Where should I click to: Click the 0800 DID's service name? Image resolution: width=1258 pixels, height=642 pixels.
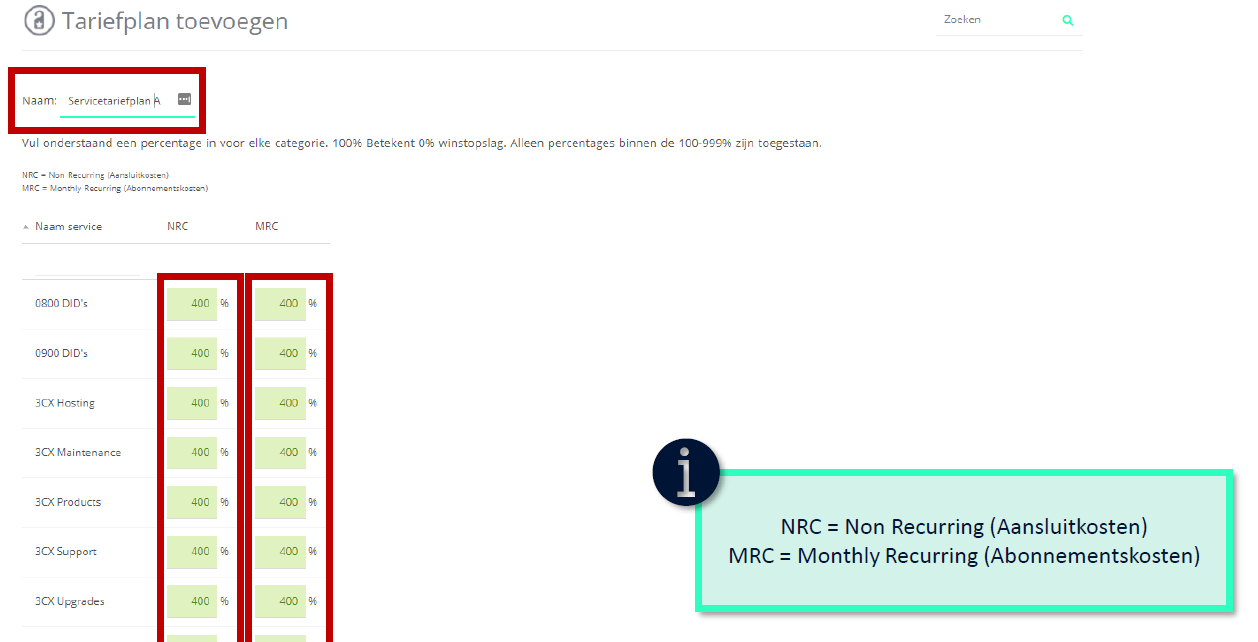click(x=61, y=303)
